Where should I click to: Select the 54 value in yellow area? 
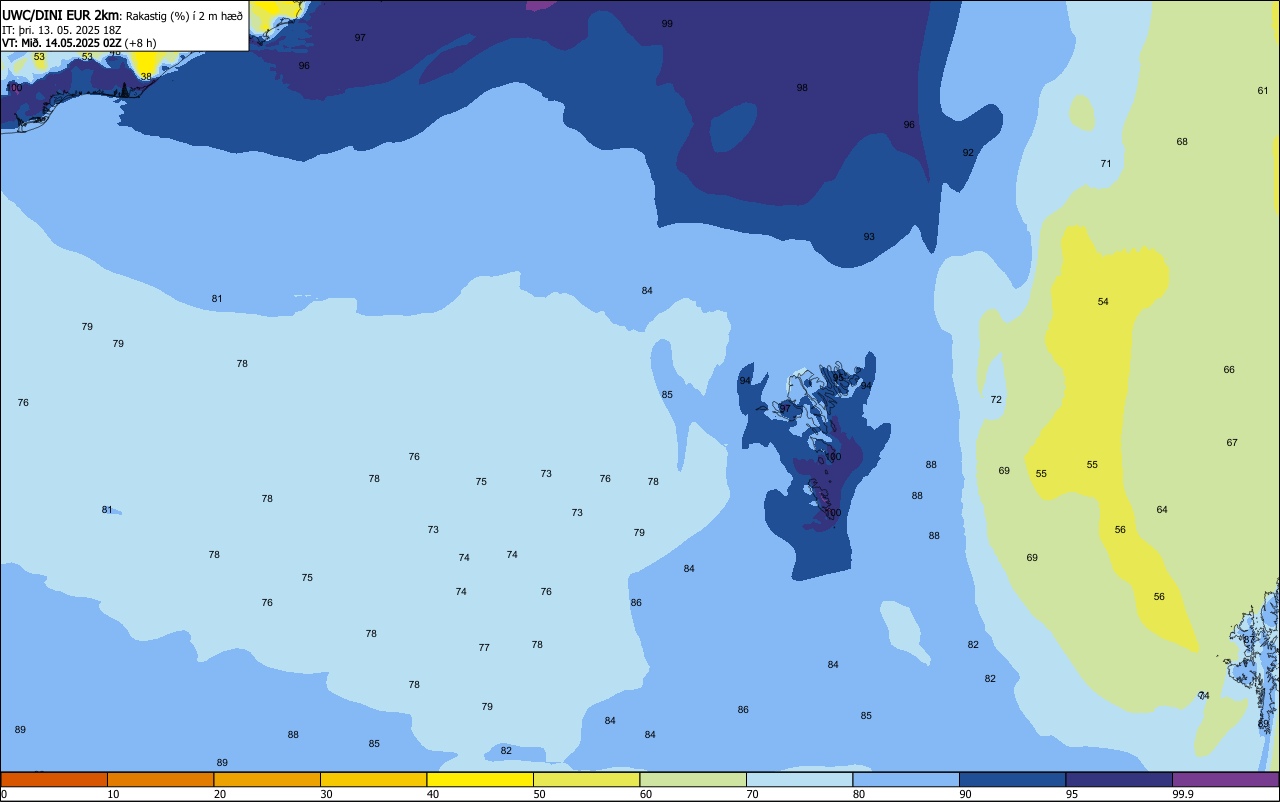click(x=1103, y=302)
